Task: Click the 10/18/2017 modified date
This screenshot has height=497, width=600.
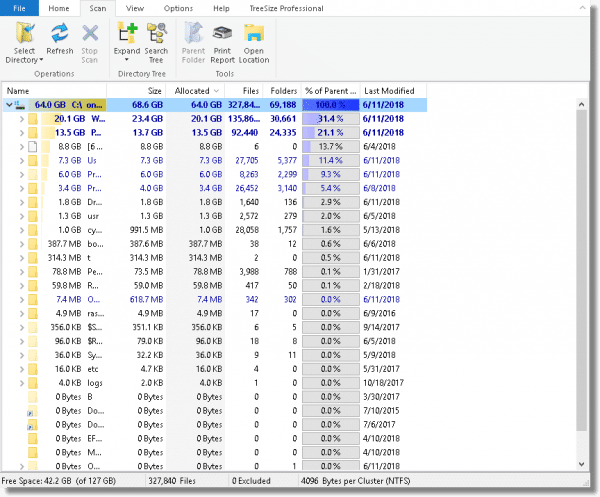Action: pos(383,383)
